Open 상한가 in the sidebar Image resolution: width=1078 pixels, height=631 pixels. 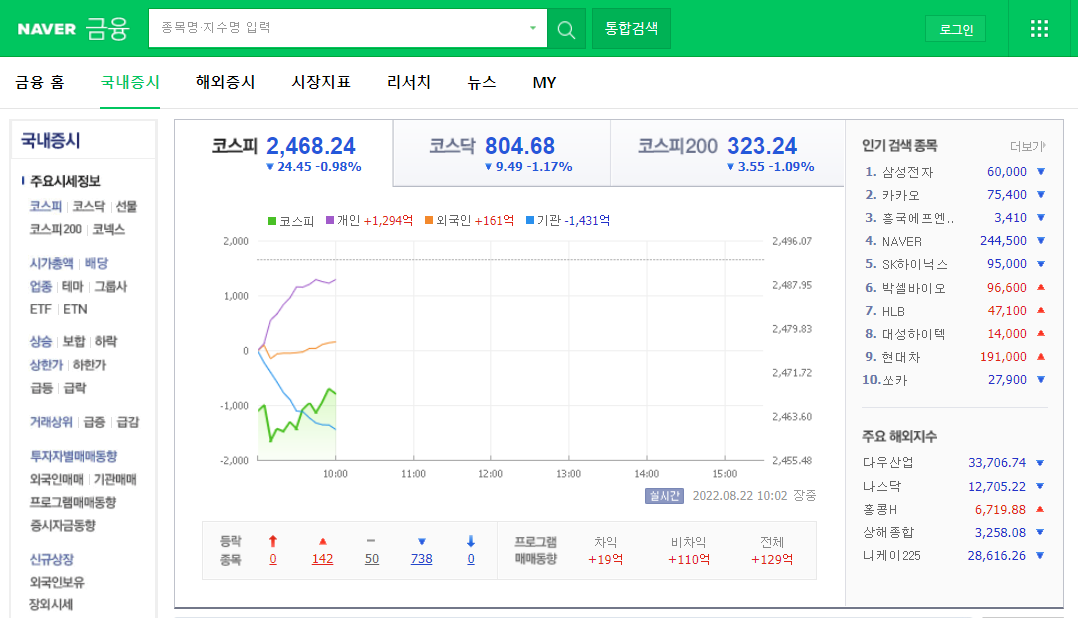pyautogui.click(x=46, y=365)
